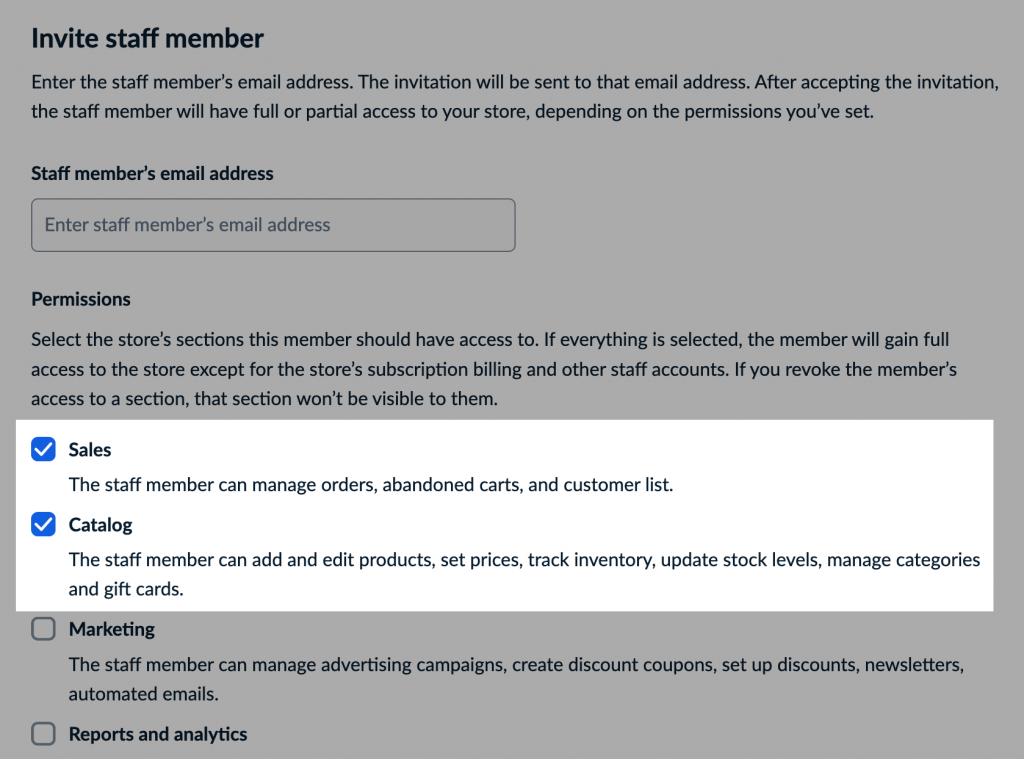Click the Catalog label text
The width and height of the screenshot is (1024, 759).
(x=100, y=524)
